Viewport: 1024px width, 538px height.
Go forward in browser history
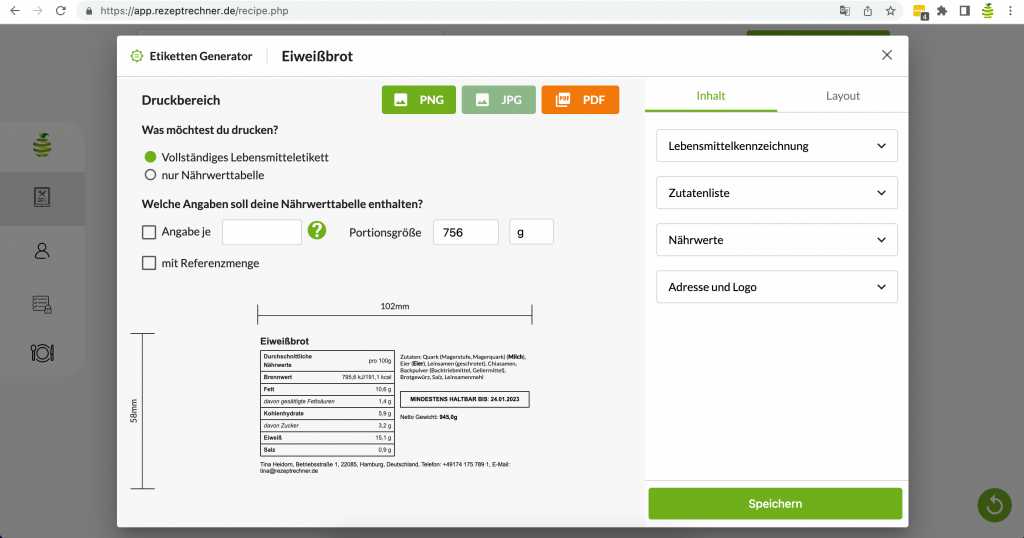tap(37, 10)
